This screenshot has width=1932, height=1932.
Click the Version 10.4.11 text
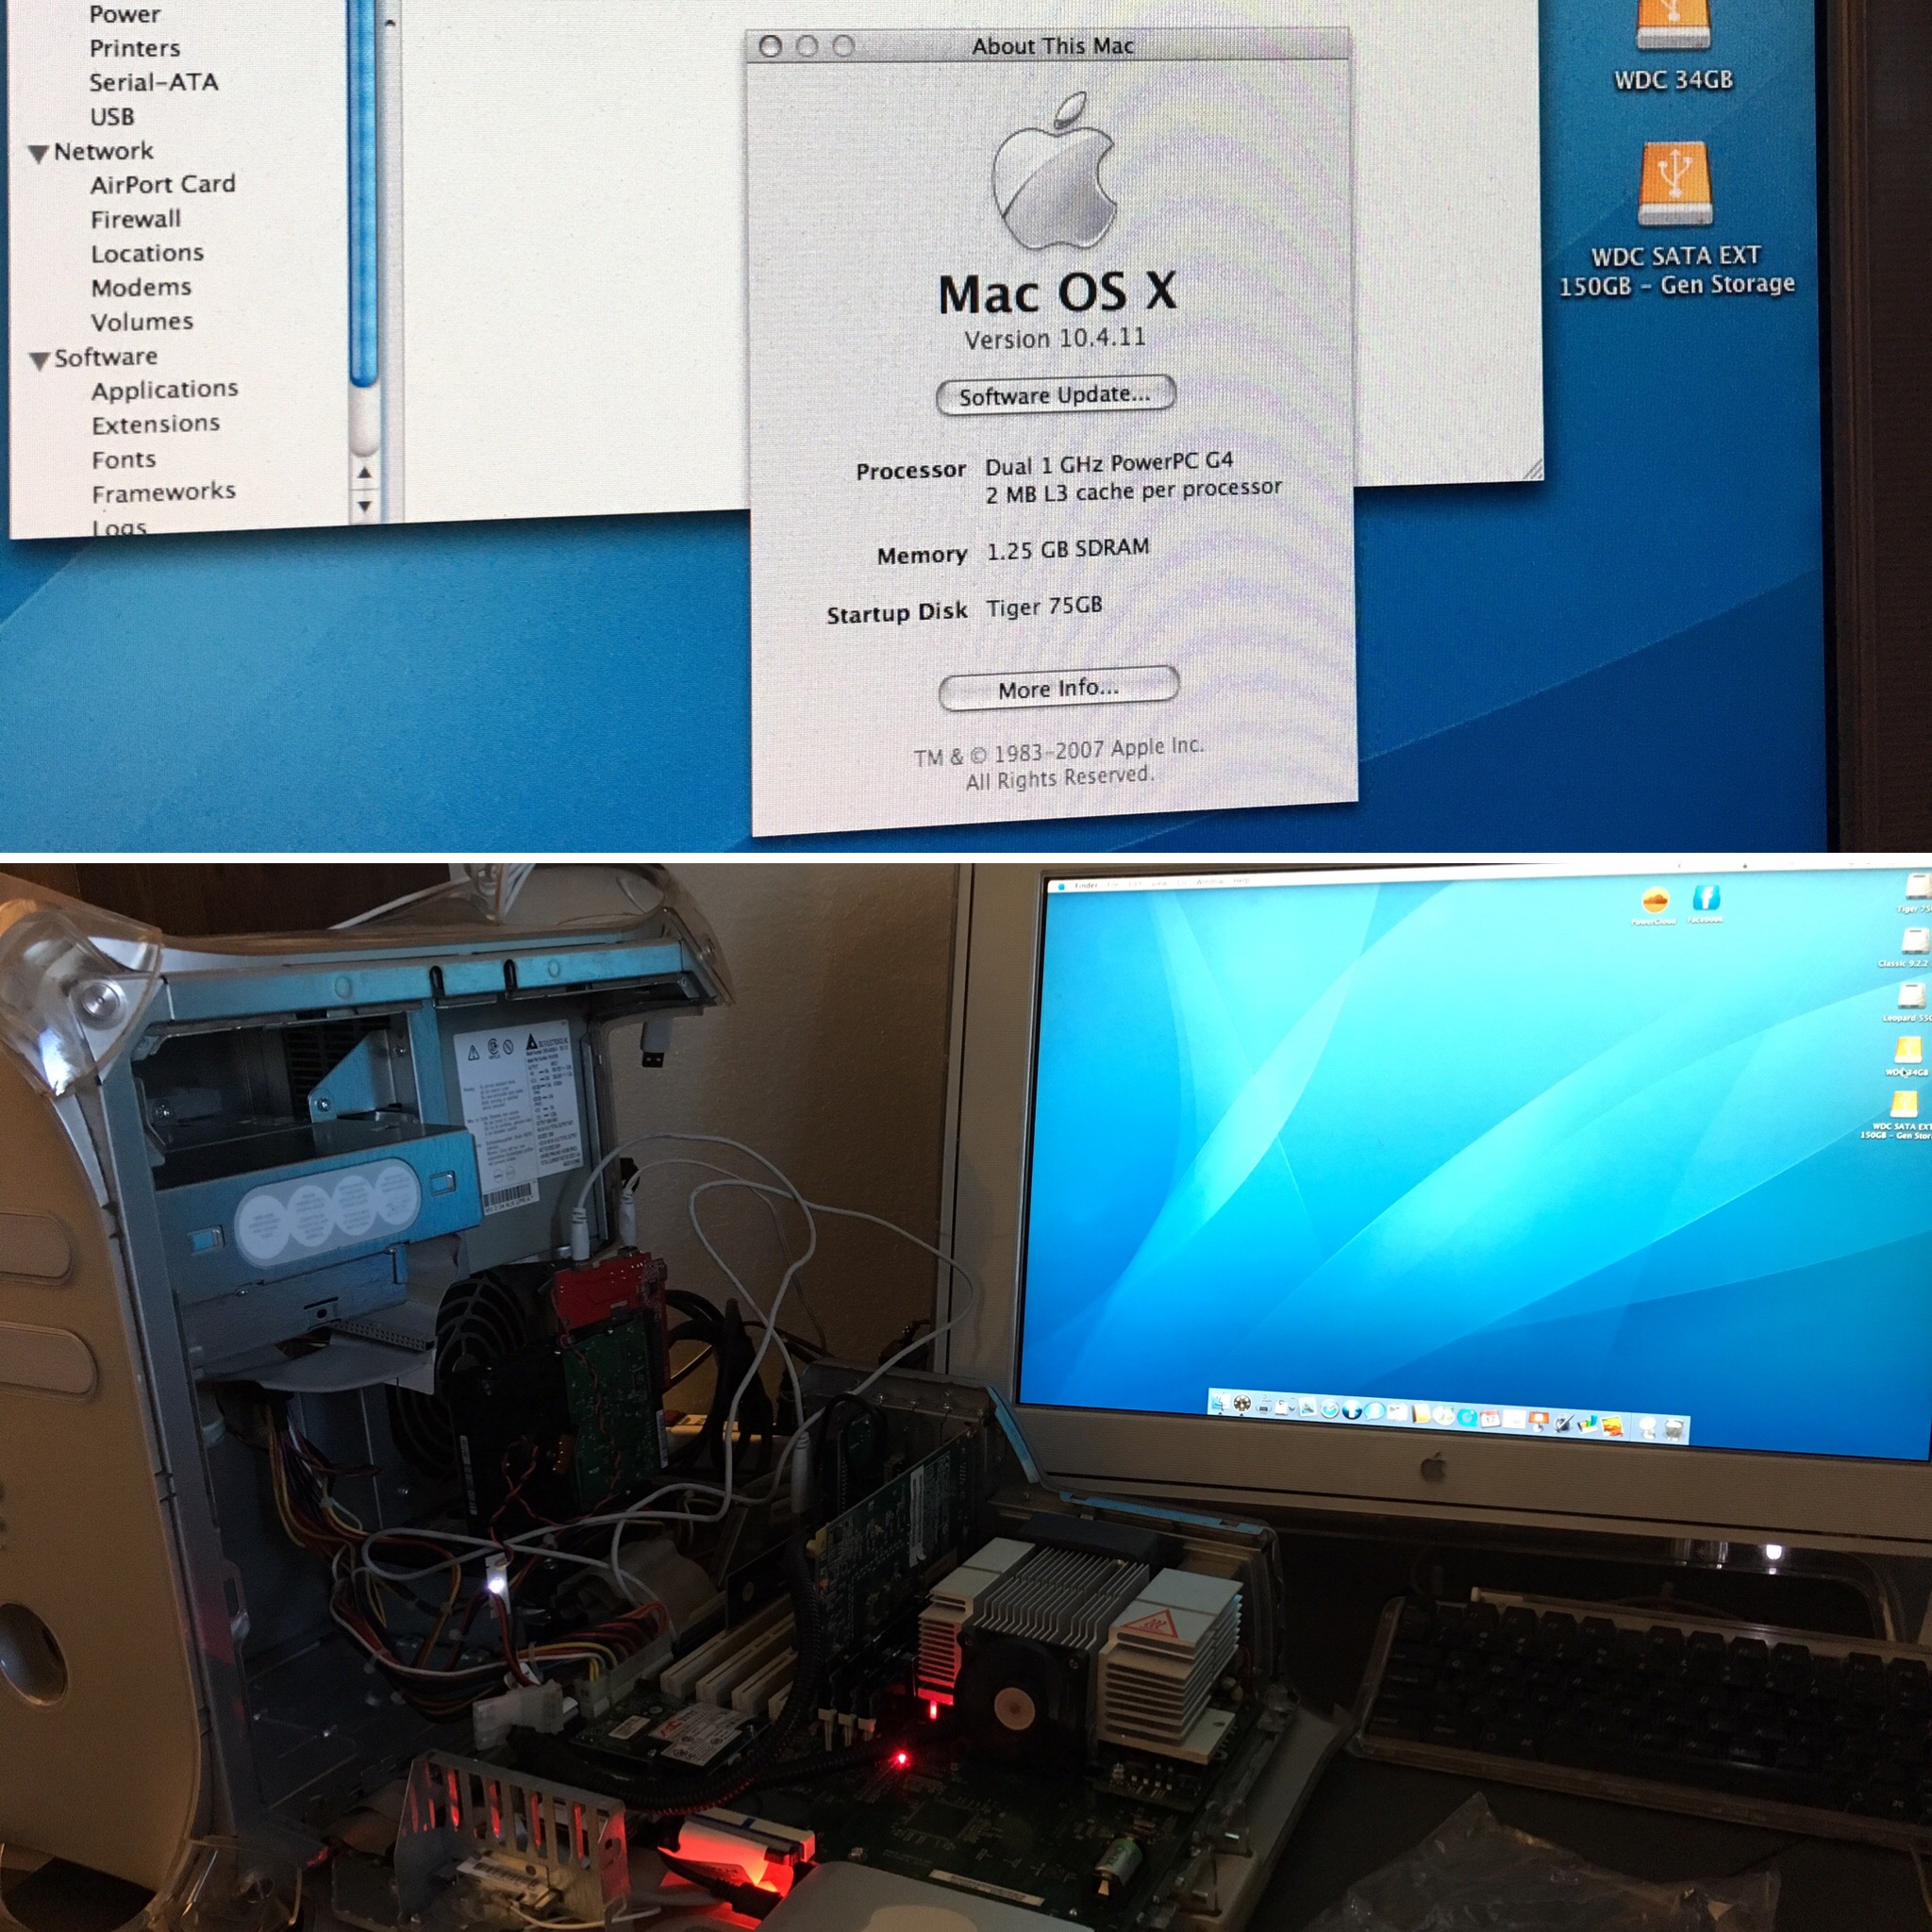click(1055, 338)
